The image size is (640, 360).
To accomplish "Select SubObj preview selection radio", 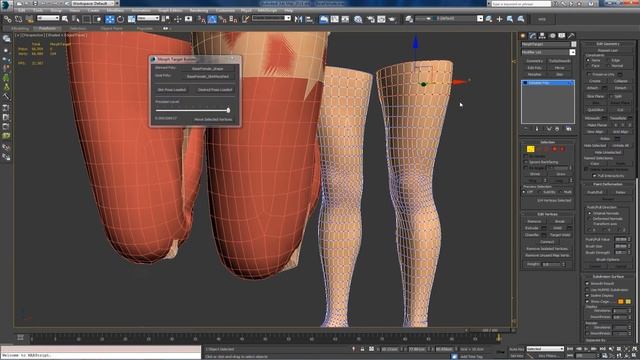I will pos(540,192).
